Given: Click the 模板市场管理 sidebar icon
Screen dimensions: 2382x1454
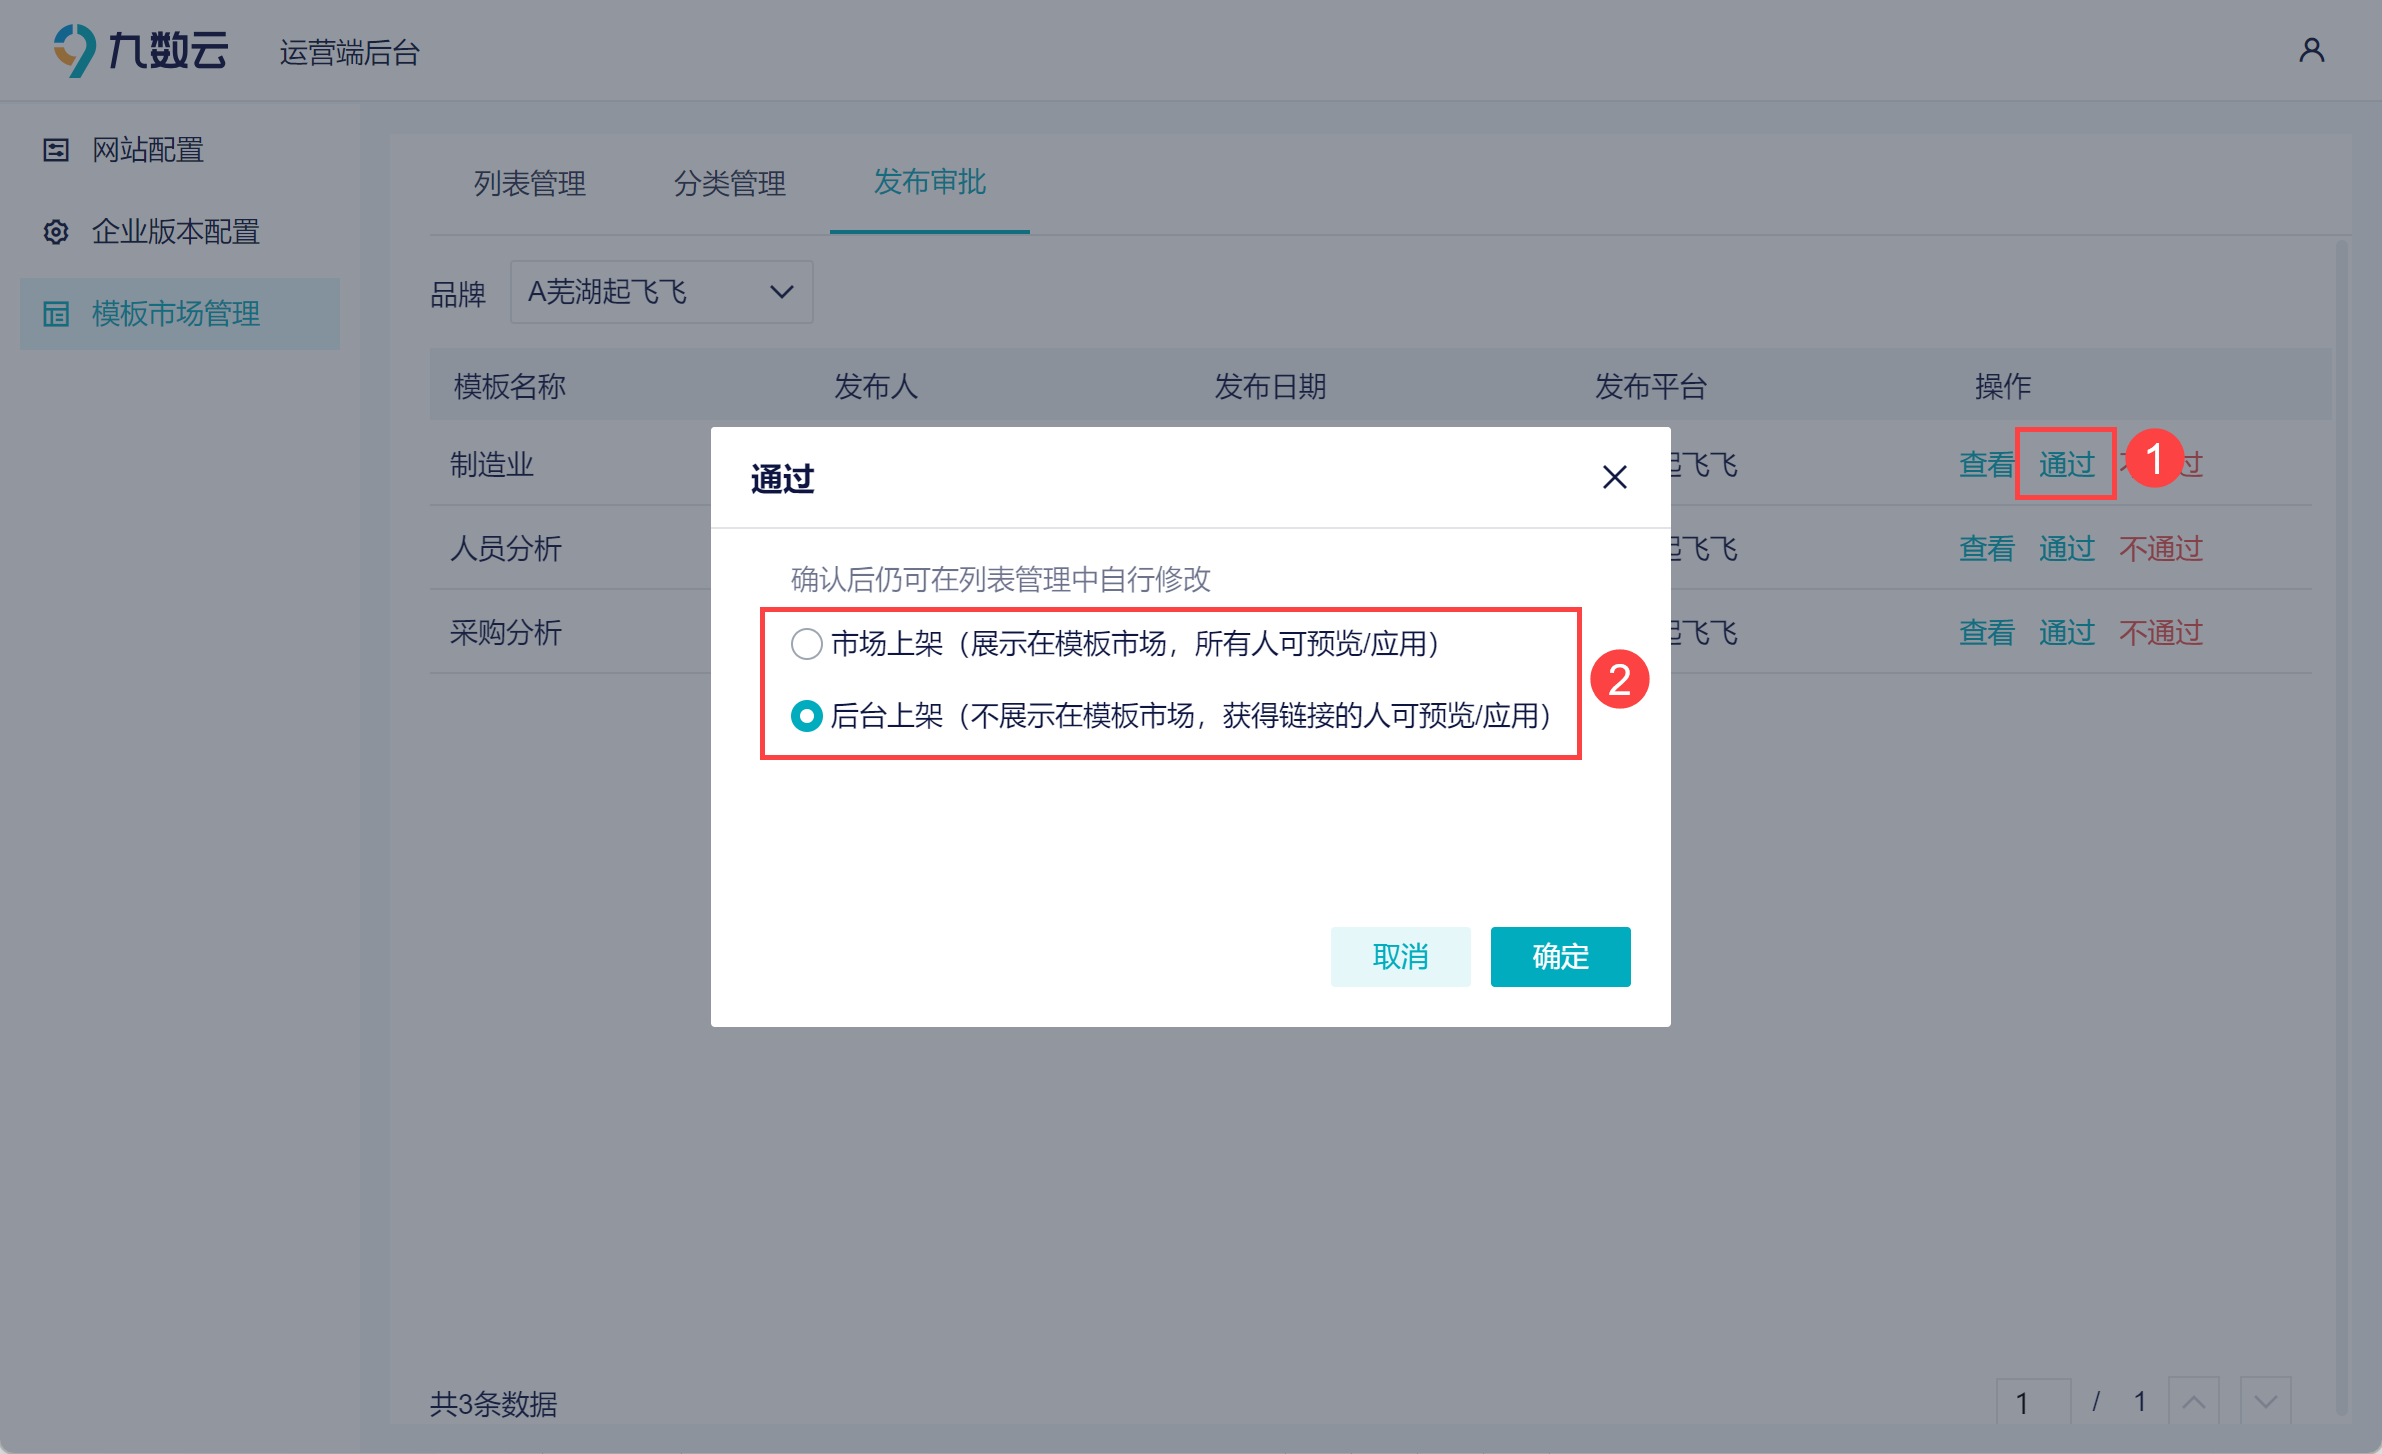Looking at the screenshot, I should point(56,314).
